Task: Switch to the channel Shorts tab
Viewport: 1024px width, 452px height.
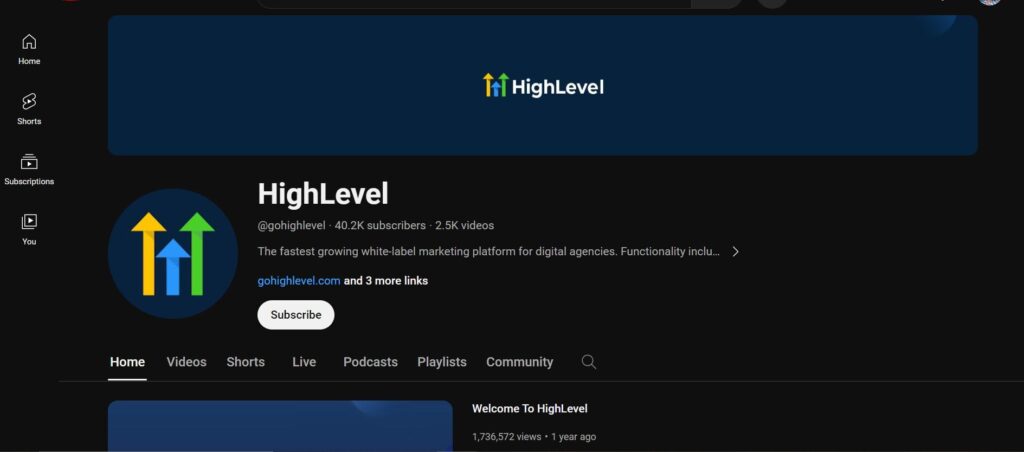Action: 246,362
